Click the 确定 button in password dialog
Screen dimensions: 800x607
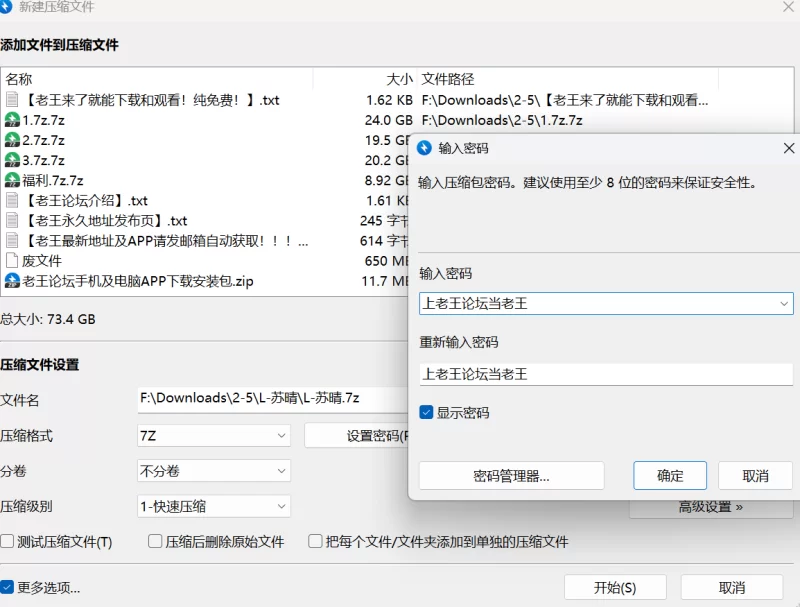[670, 475]
